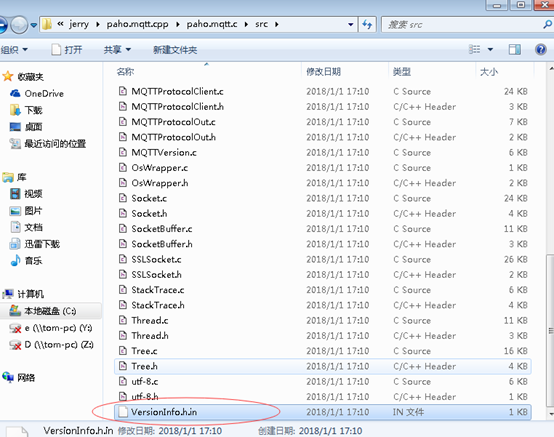This screenshot has width=554, height=437.
Task: Select 收藏夹 star icon in sidebar
Action: point(7,76)
